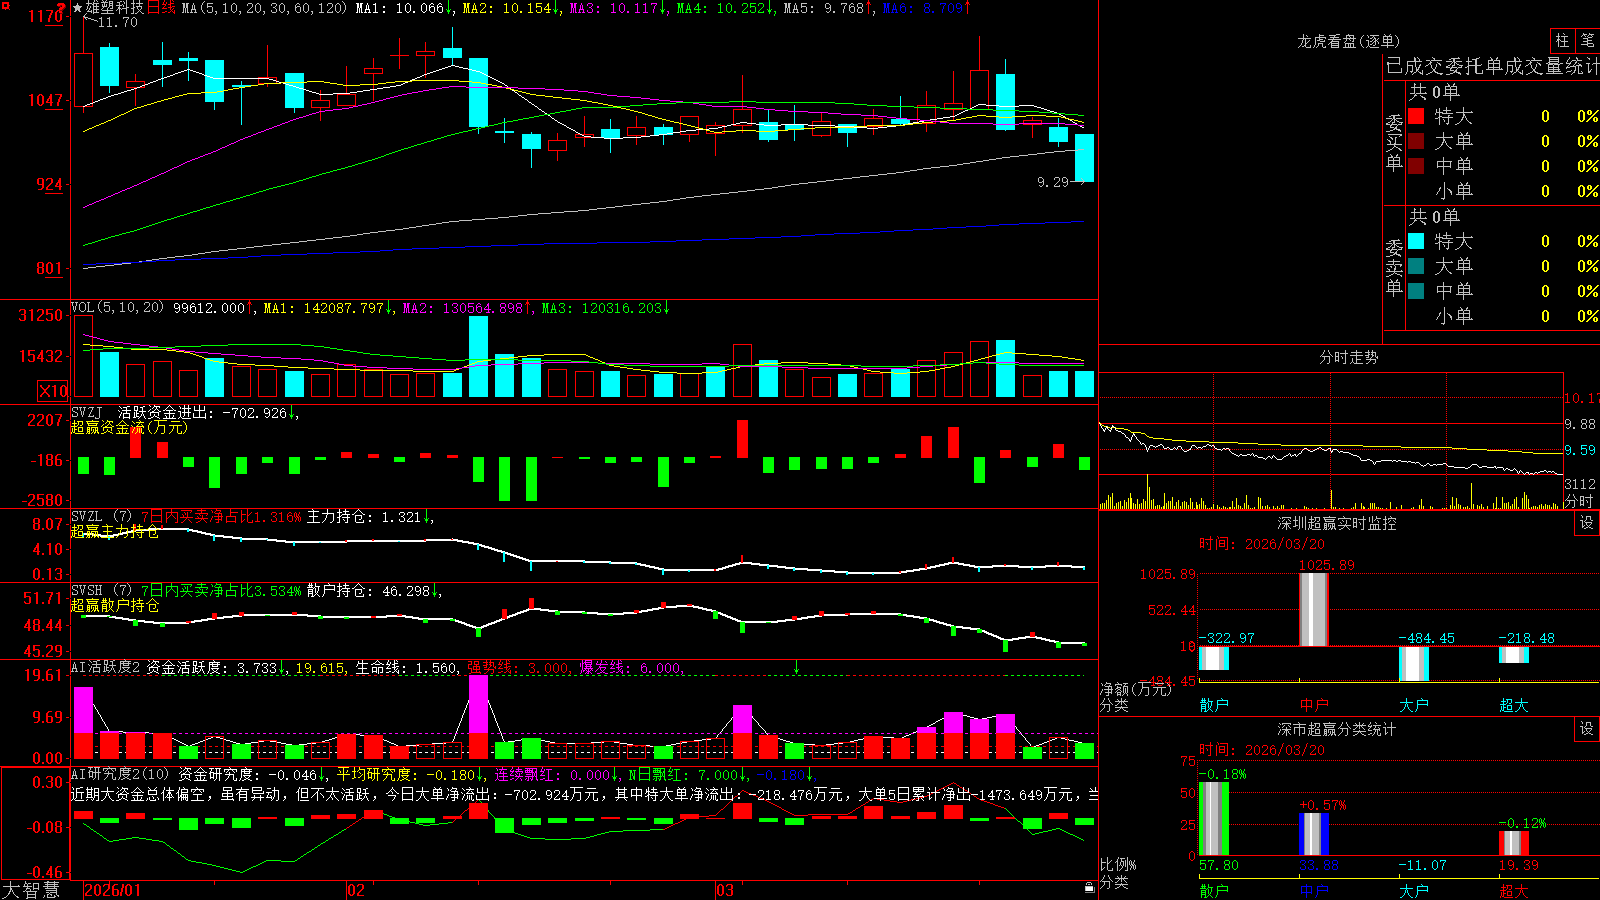Viewport: 1600px width, 900px height.
Task: Click the 分时走势 panel title
Action: pos(1348,357)
